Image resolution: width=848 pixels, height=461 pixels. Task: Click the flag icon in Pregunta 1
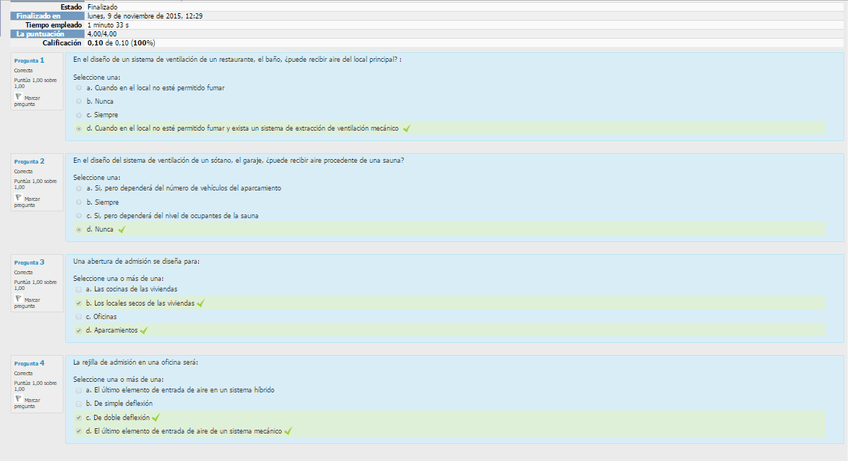click(18, 96)
